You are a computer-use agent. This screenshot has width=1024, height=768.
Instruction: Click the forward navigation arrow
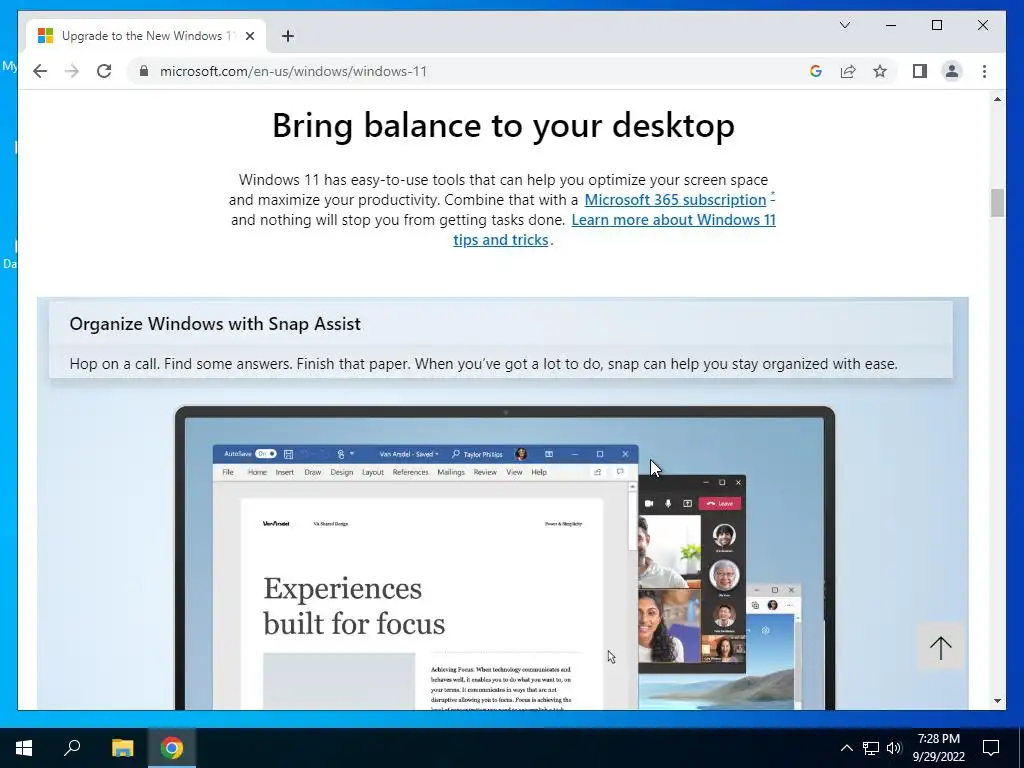[72, 71]
